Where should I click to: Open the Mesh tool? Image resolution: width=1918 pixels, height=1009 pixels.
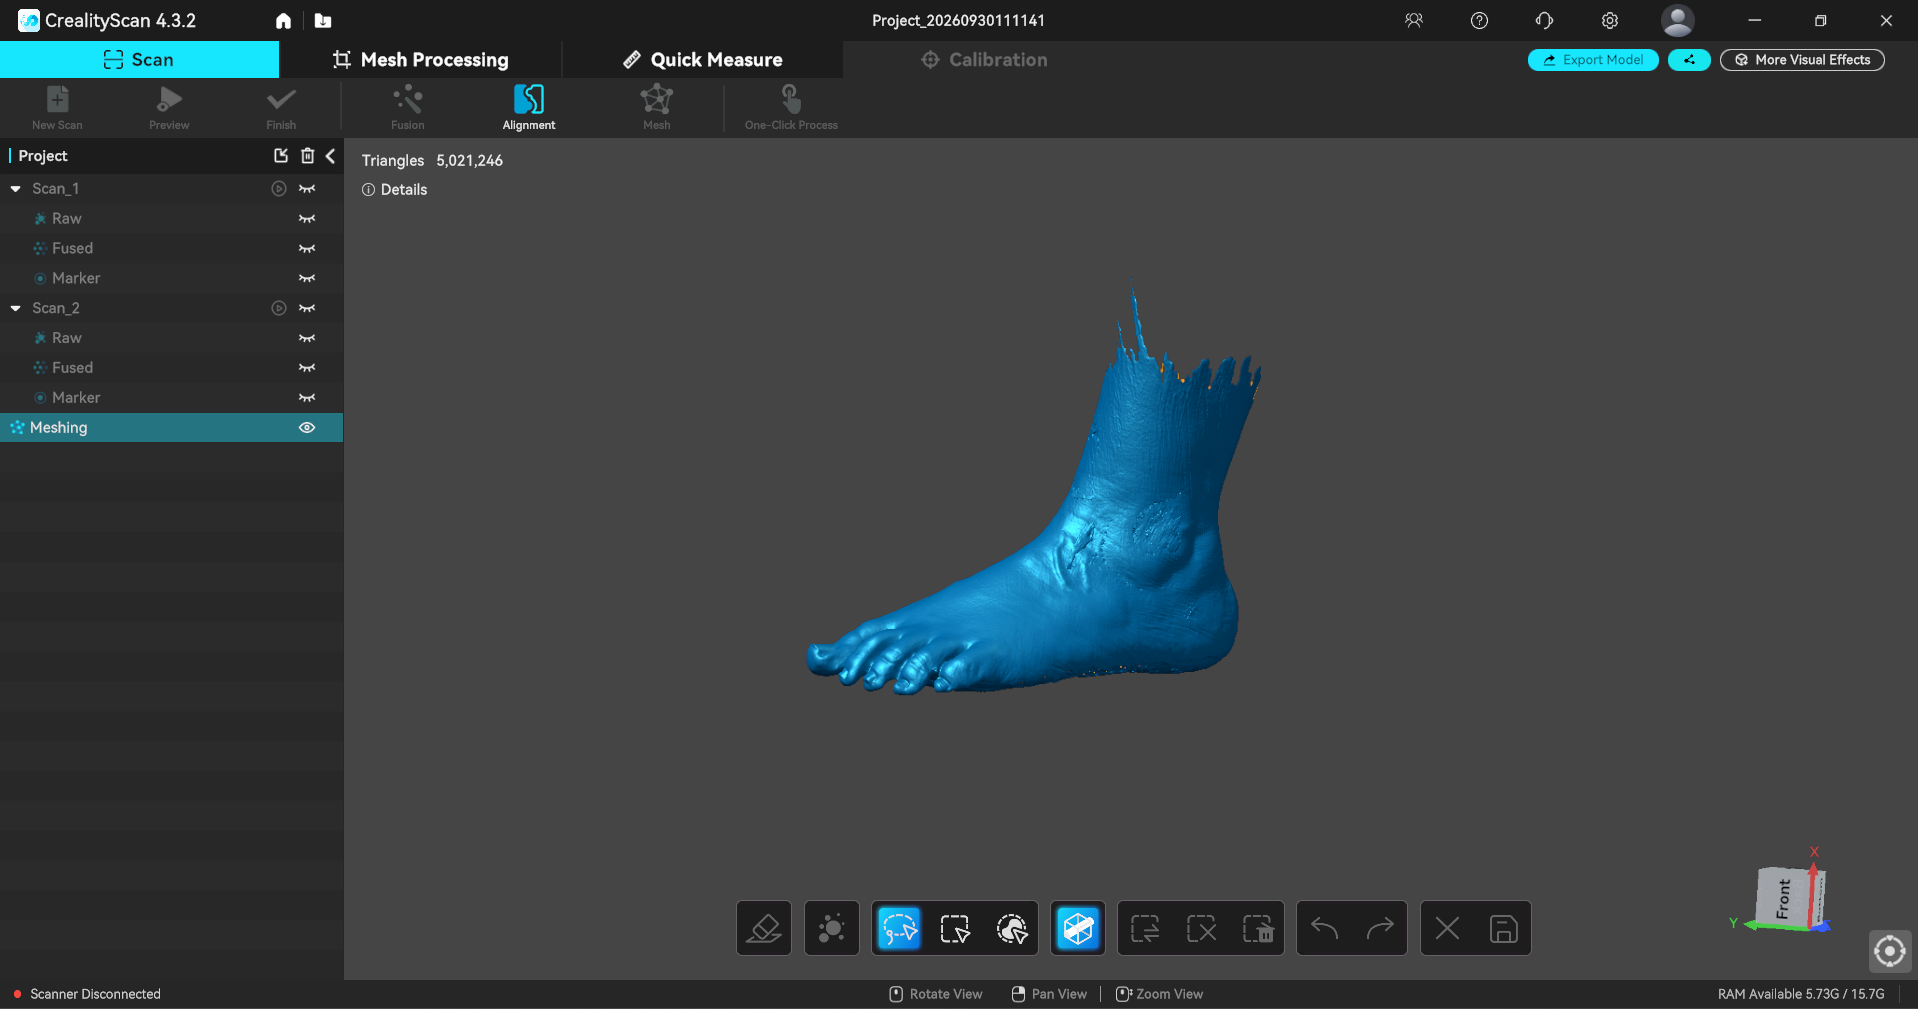point(657,107)
